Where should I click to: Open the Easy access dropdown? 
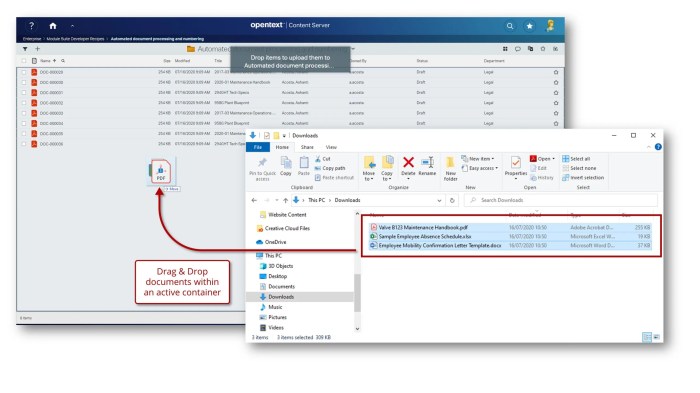[x=480, y=168]
